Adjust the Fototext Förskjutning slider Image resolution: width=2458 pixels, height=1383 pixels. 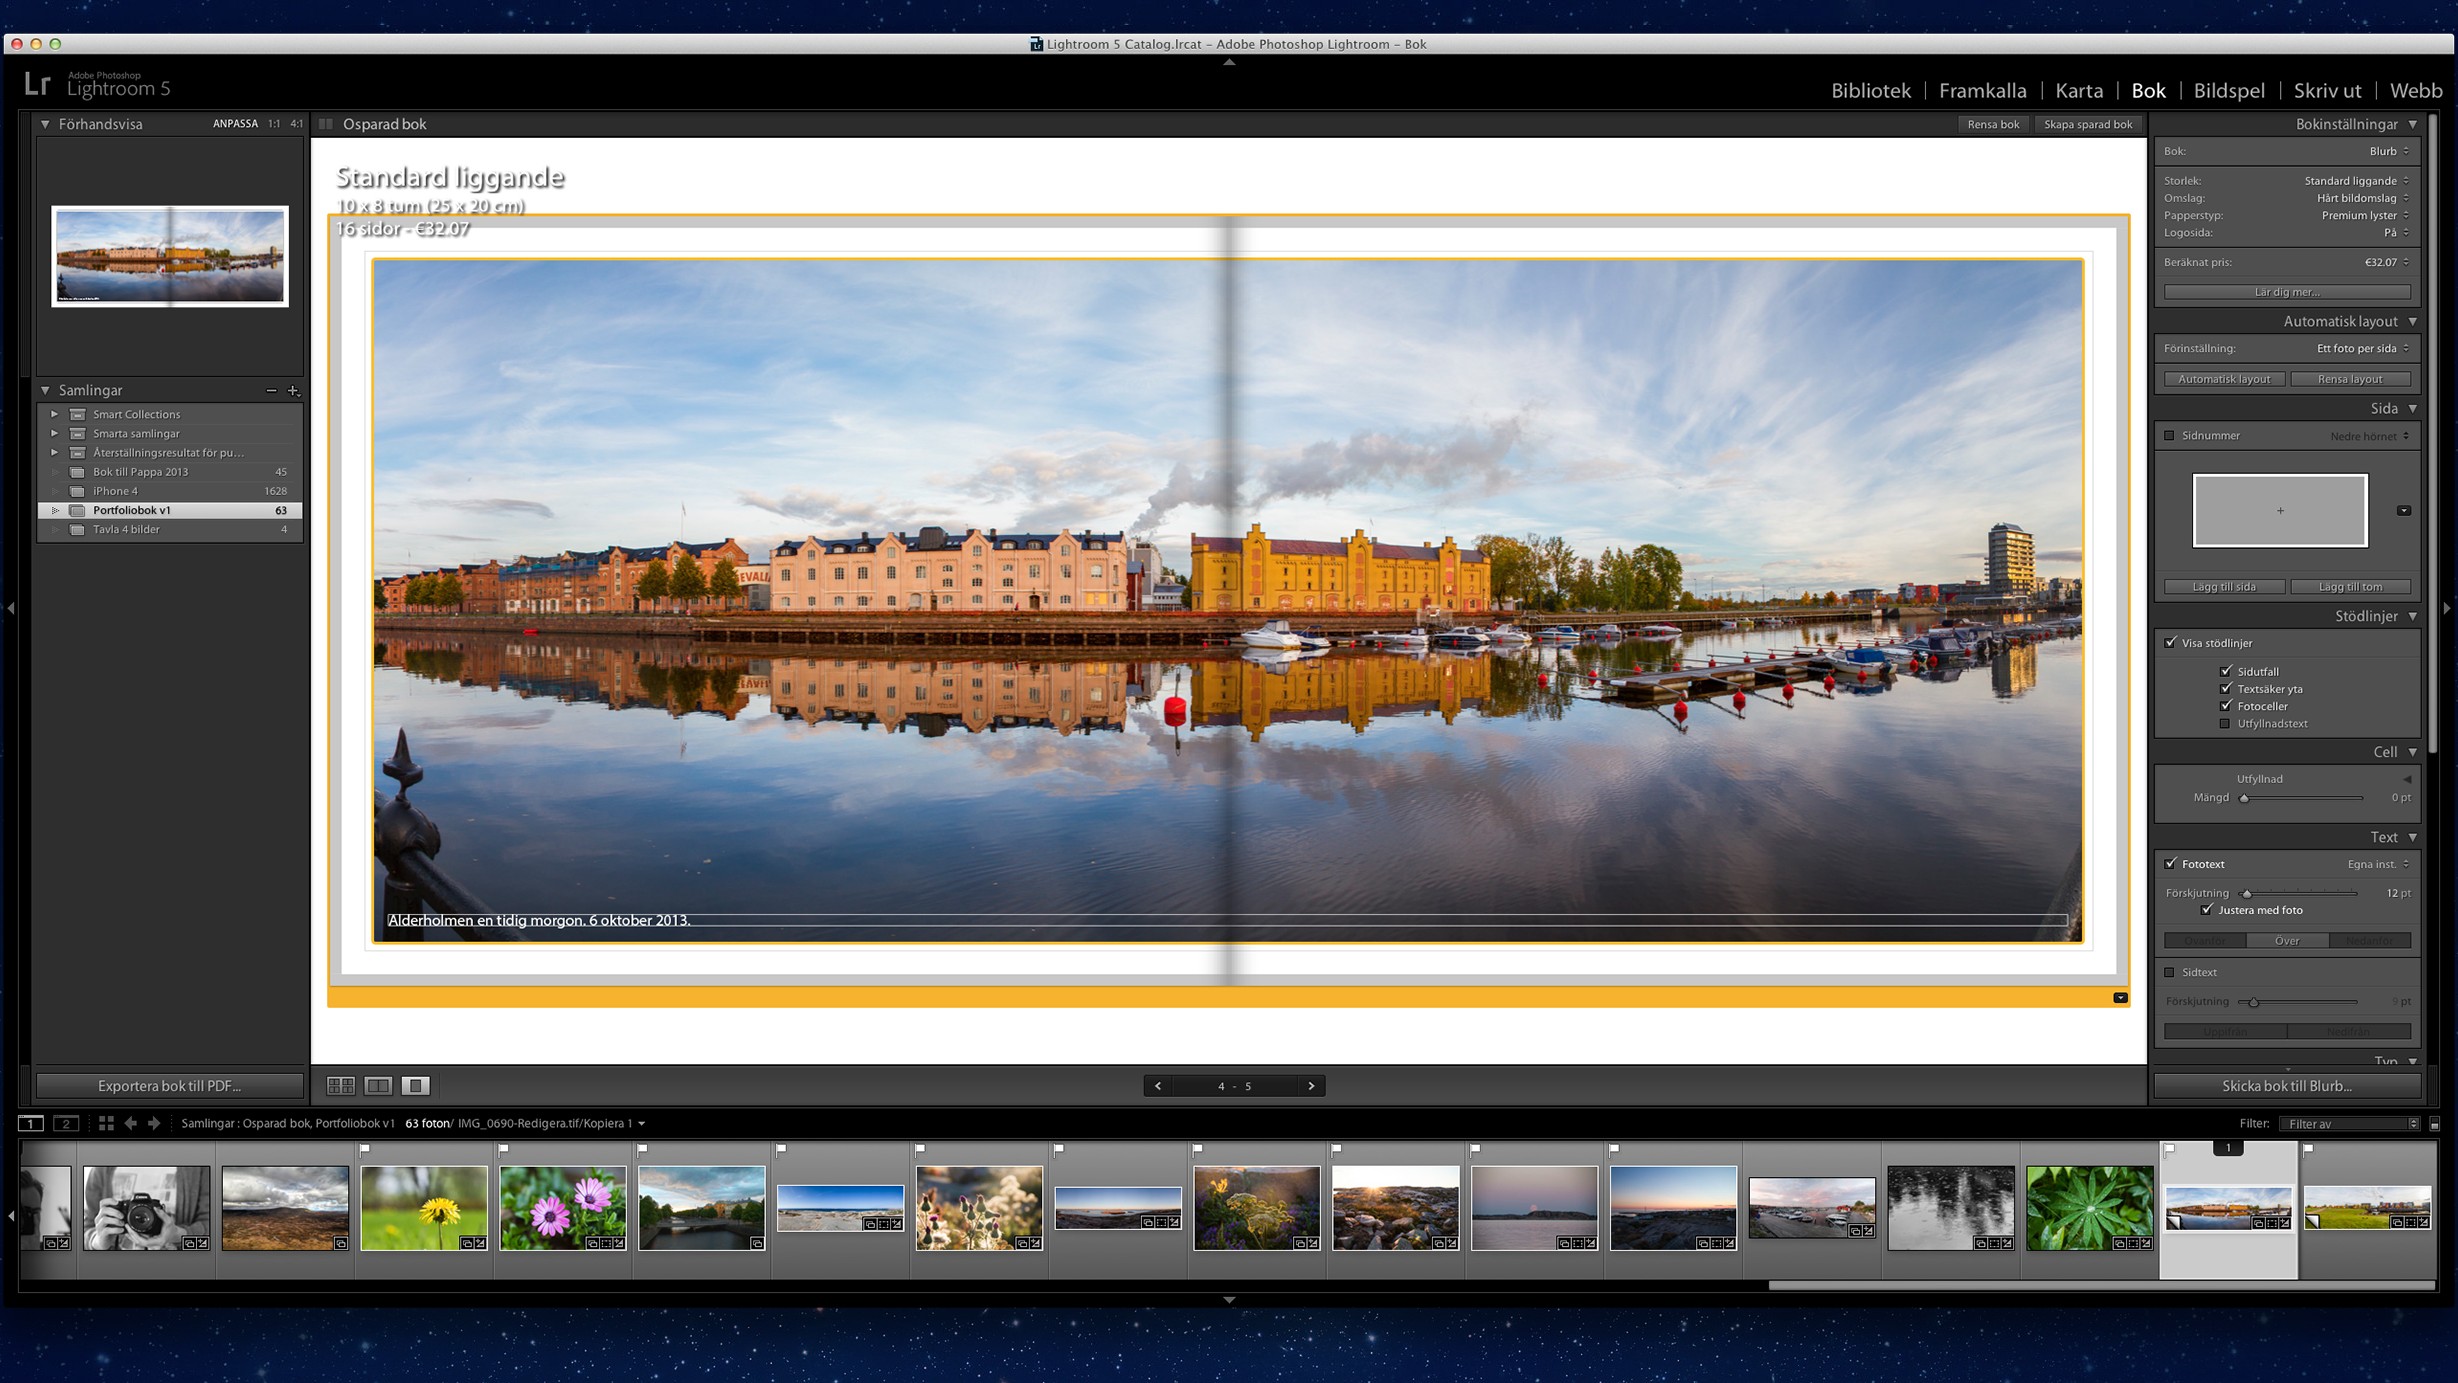click(x=2247, y=893)
